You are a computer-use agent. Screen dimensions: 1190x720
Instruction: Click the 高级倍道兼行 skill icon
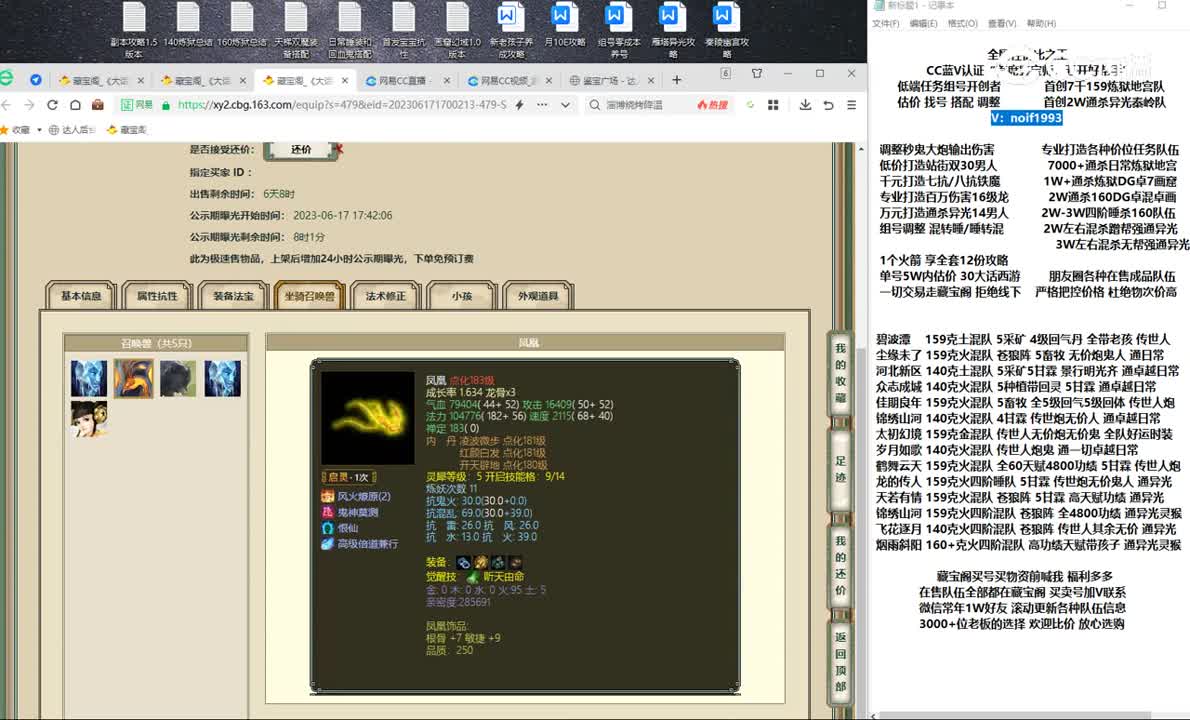click(x=327, y=544)
